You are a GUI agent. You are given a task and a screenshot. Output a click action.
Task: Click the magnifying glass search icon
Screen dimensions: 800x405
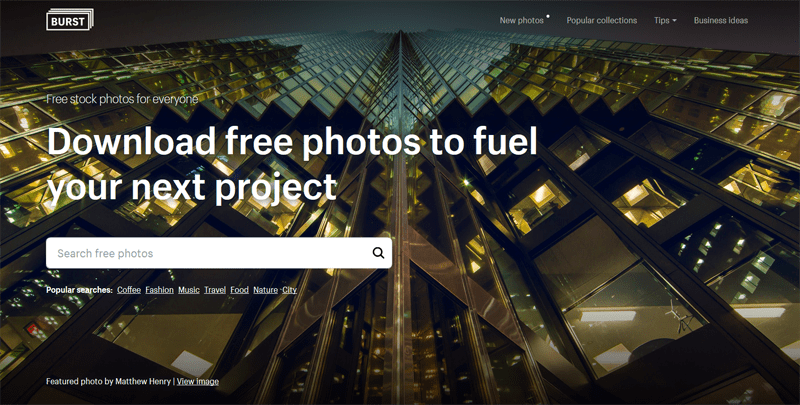(x=378, y=253)
